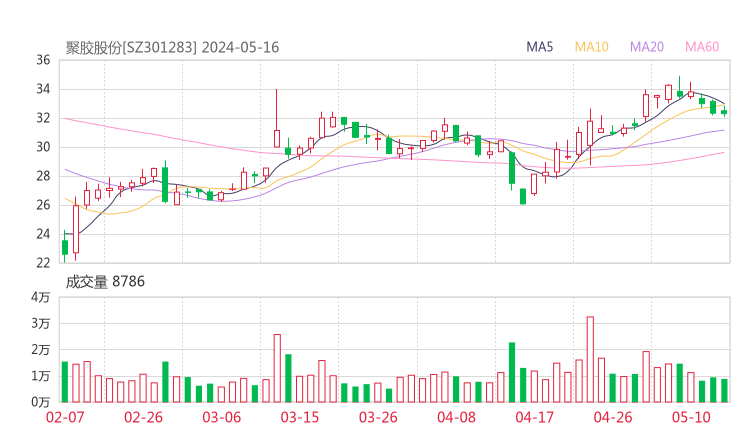Click the price axis label 30
The width and height of the screenshot is (740, 440).
[x=43, y=147]
